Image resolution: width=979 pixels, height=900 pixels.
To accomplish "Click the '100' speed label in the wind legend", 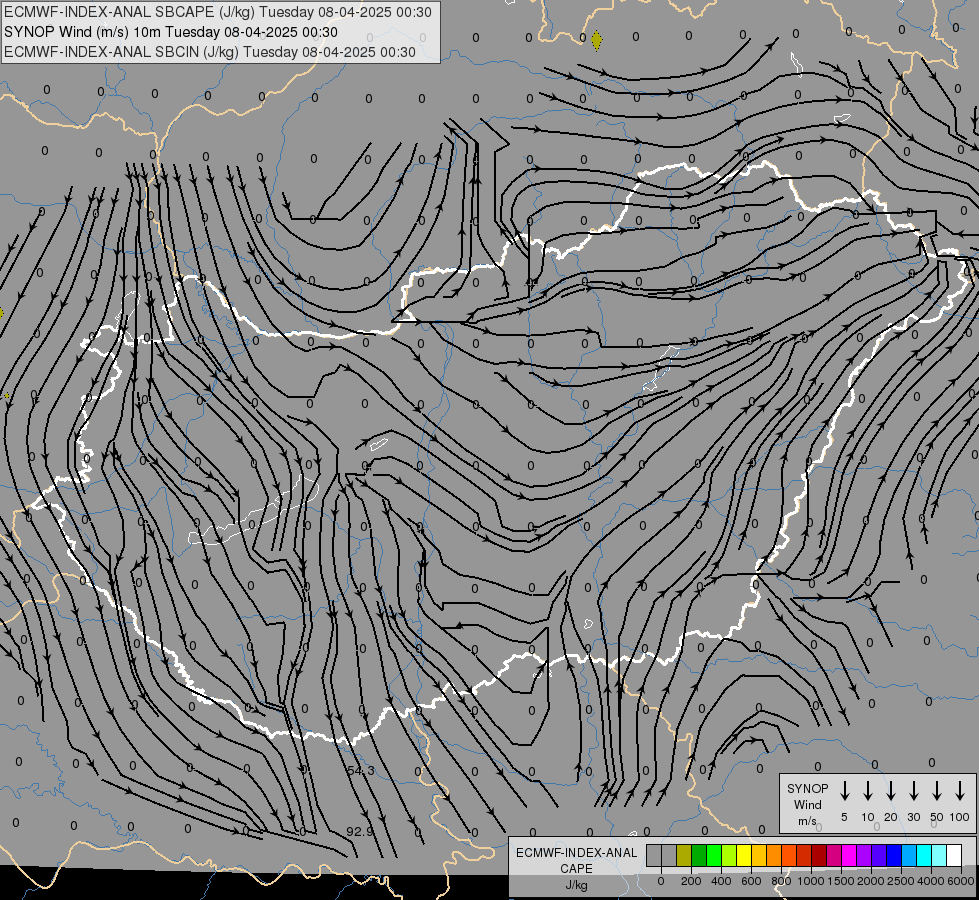I will coord(960,817).
